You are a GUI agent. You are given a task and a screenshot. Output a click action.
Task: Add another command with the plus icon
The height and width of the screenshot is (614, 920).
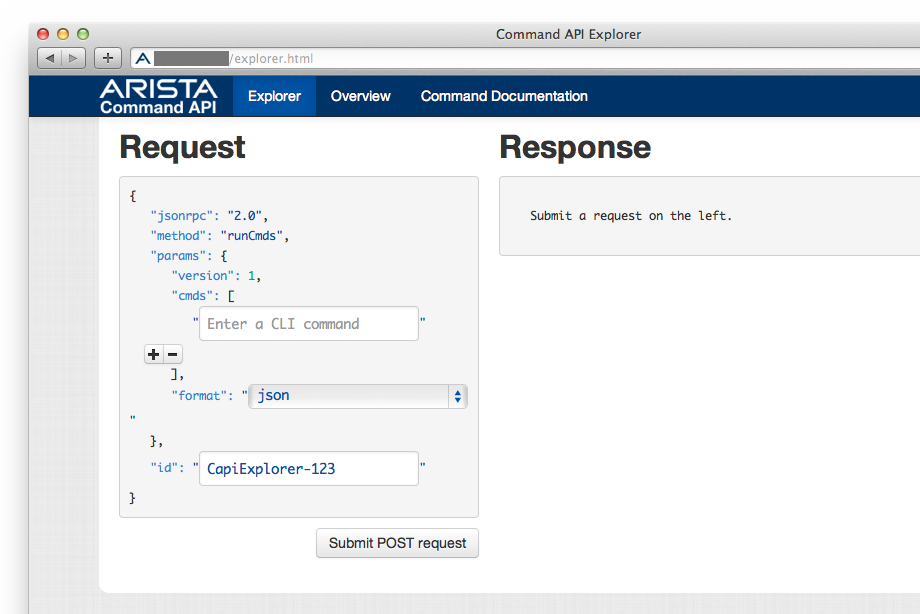click(153, 354)
